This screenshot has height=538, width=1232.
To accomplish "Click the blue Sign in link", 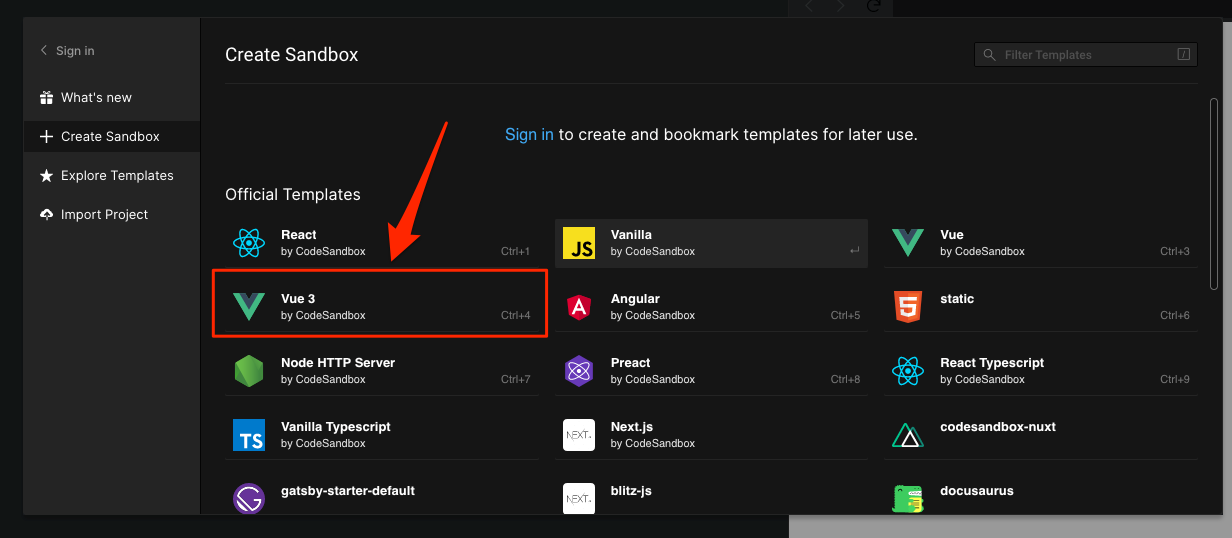I will tap(529, 134).
